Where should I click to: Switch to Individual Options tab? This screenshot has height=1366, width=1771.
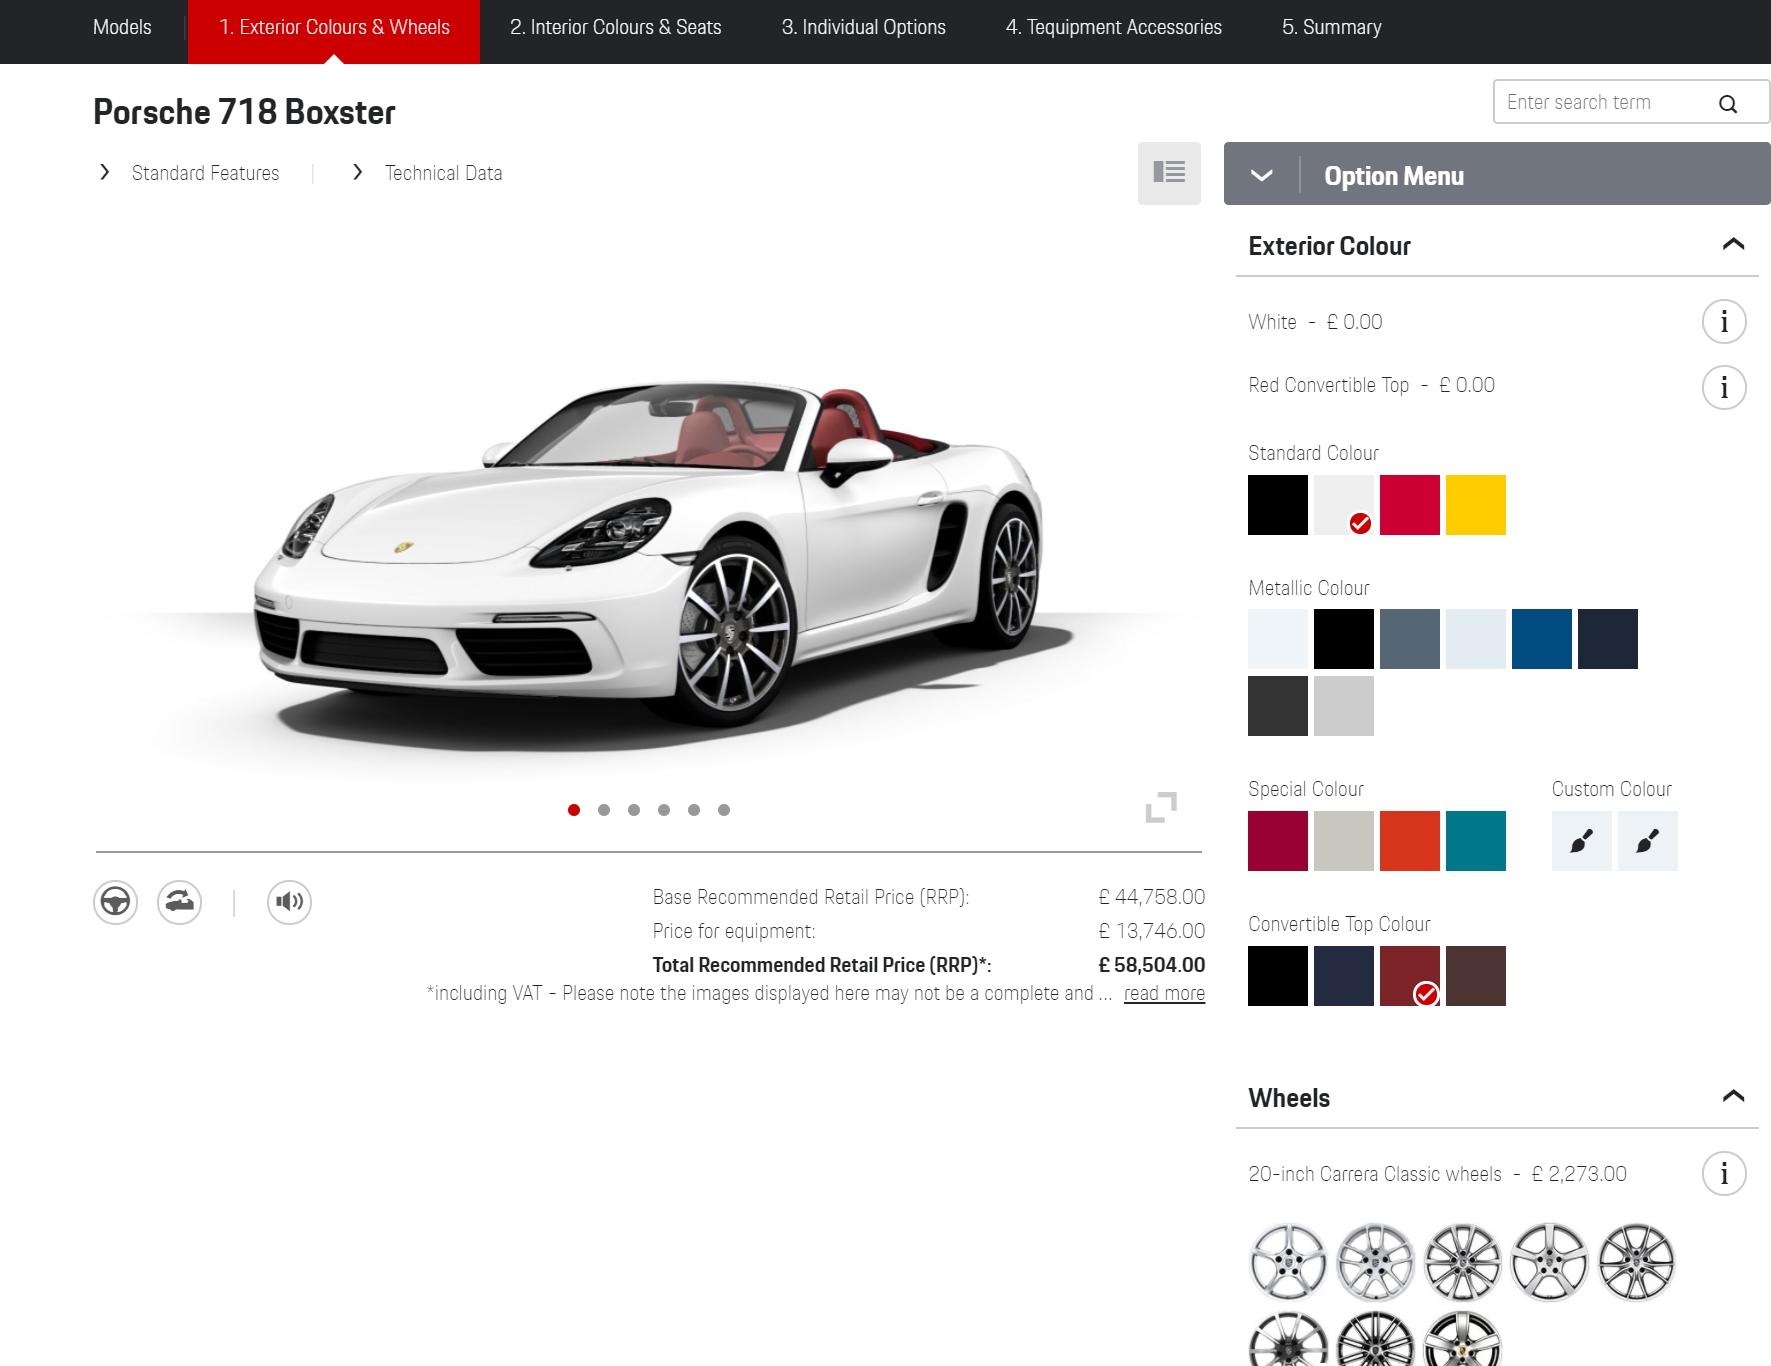[863, 27]
